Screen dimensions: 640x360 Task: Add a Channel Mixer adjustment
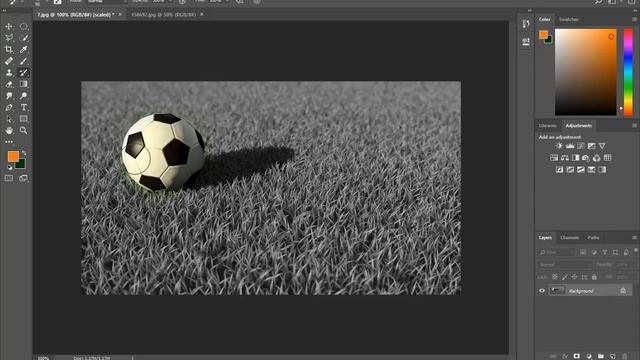point(596,158)
